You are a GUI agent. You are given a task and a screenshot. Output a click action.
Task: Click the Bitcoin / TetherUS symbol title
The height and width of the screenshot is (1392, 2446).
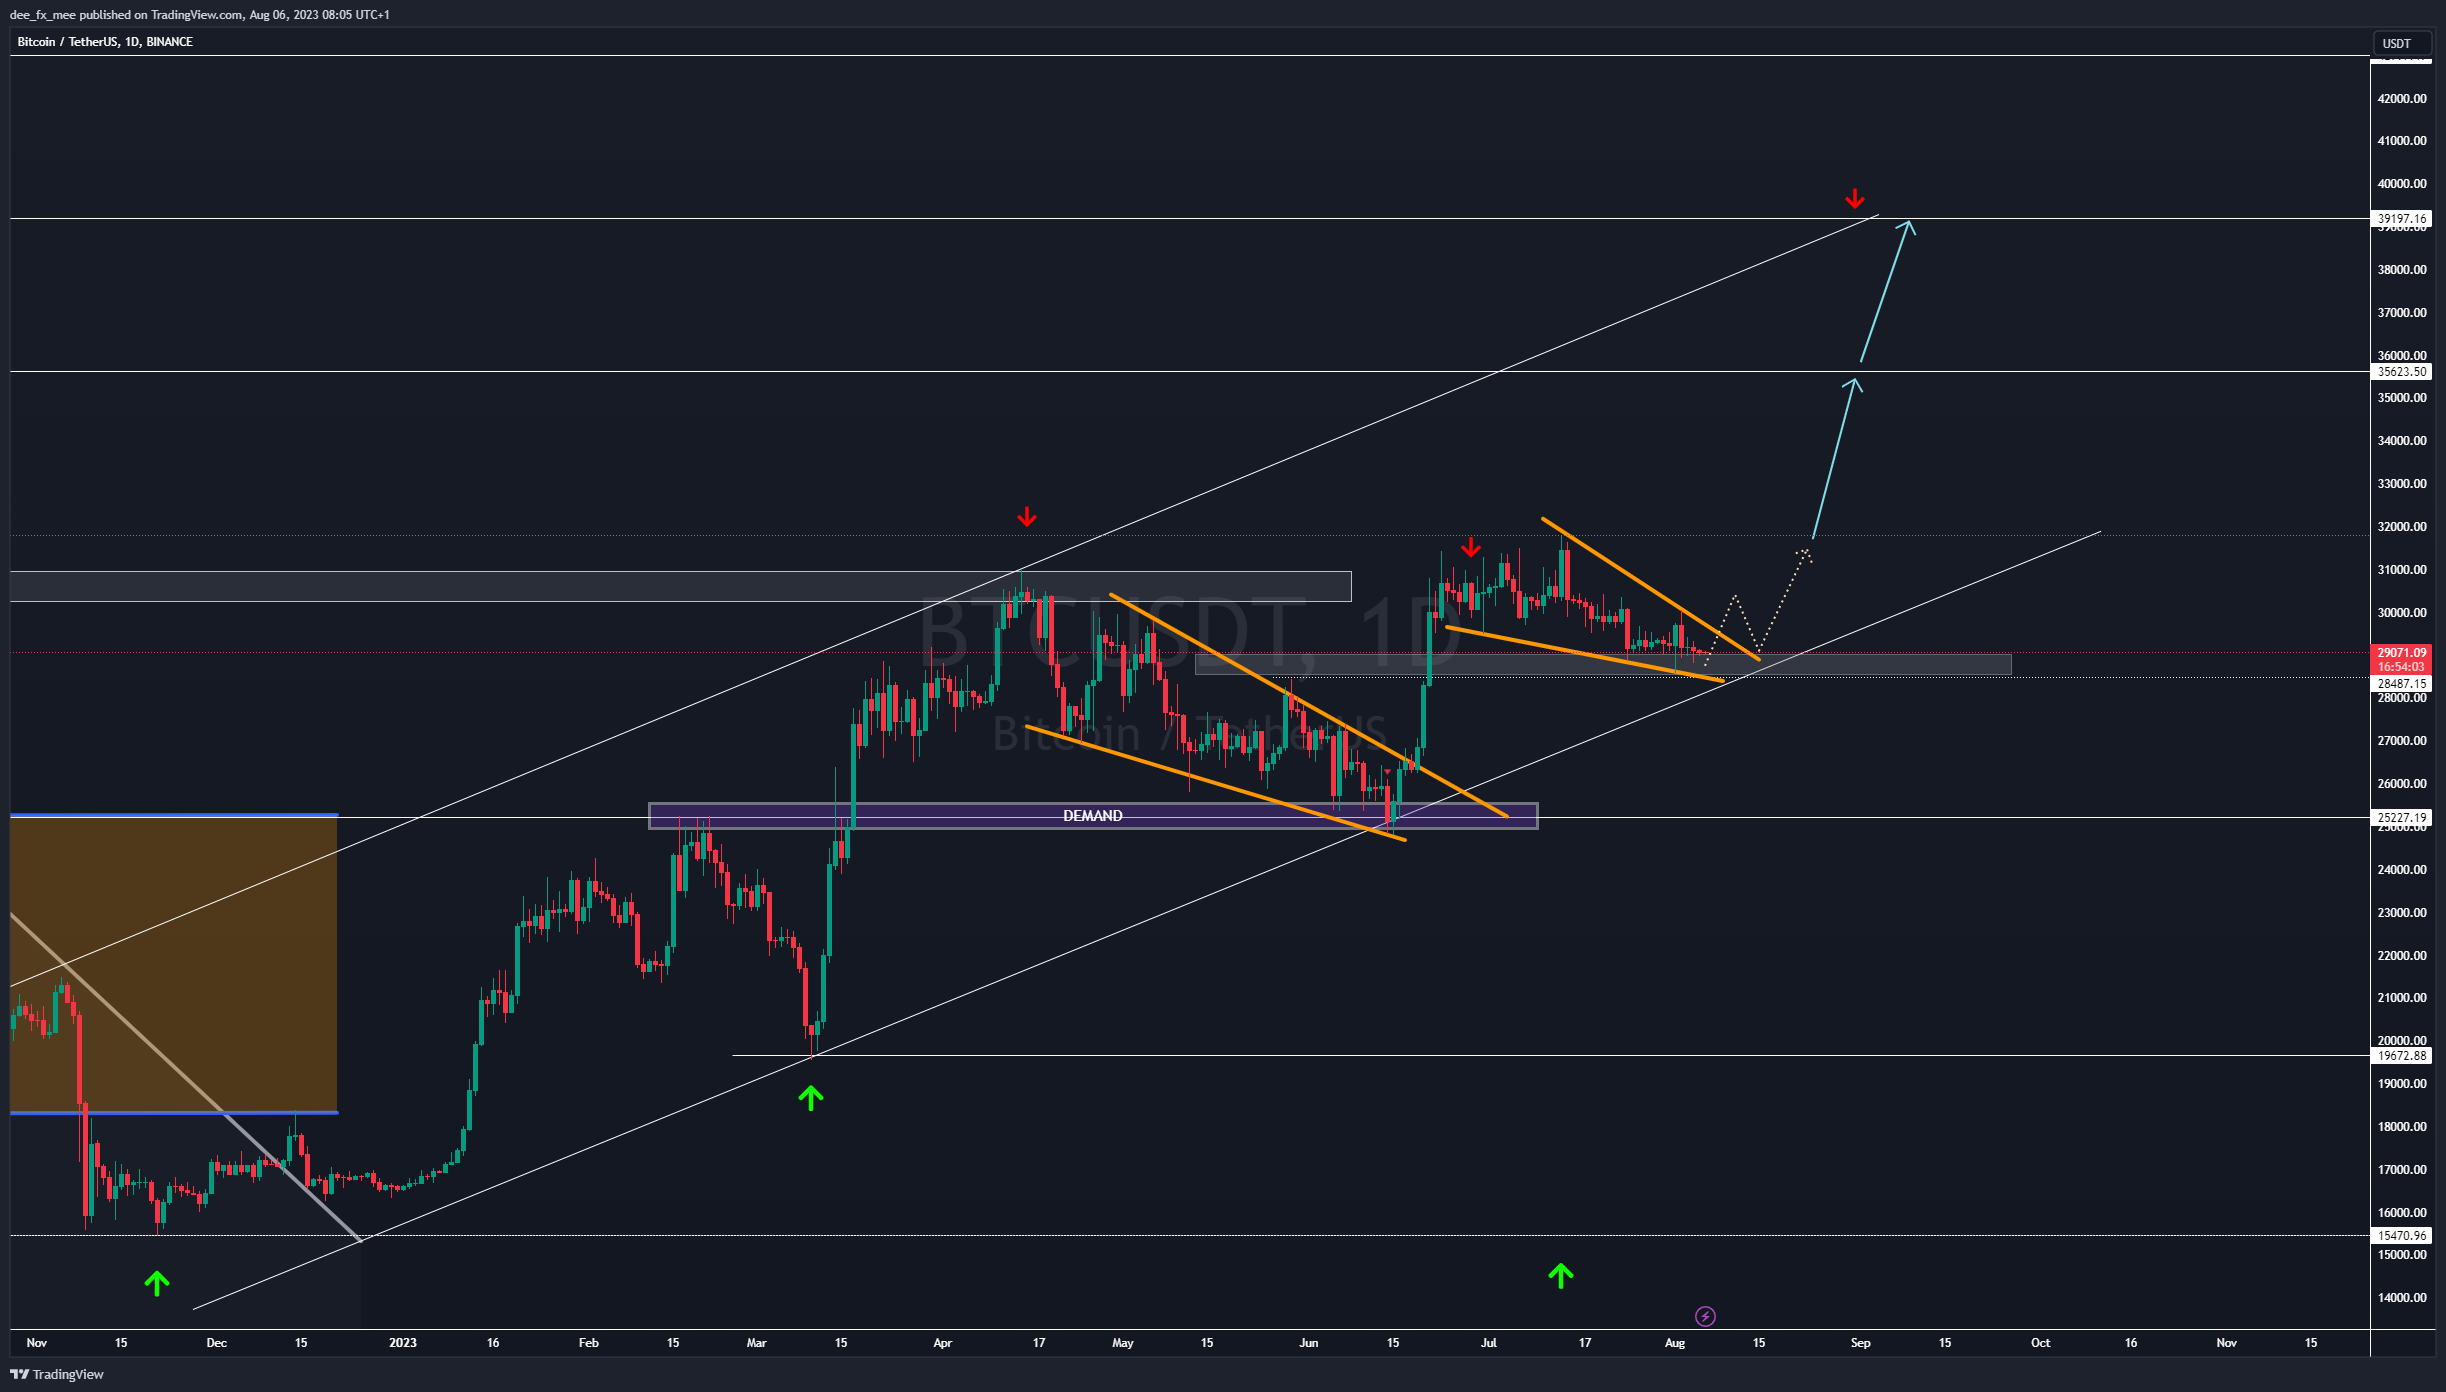tap(105, 41)
